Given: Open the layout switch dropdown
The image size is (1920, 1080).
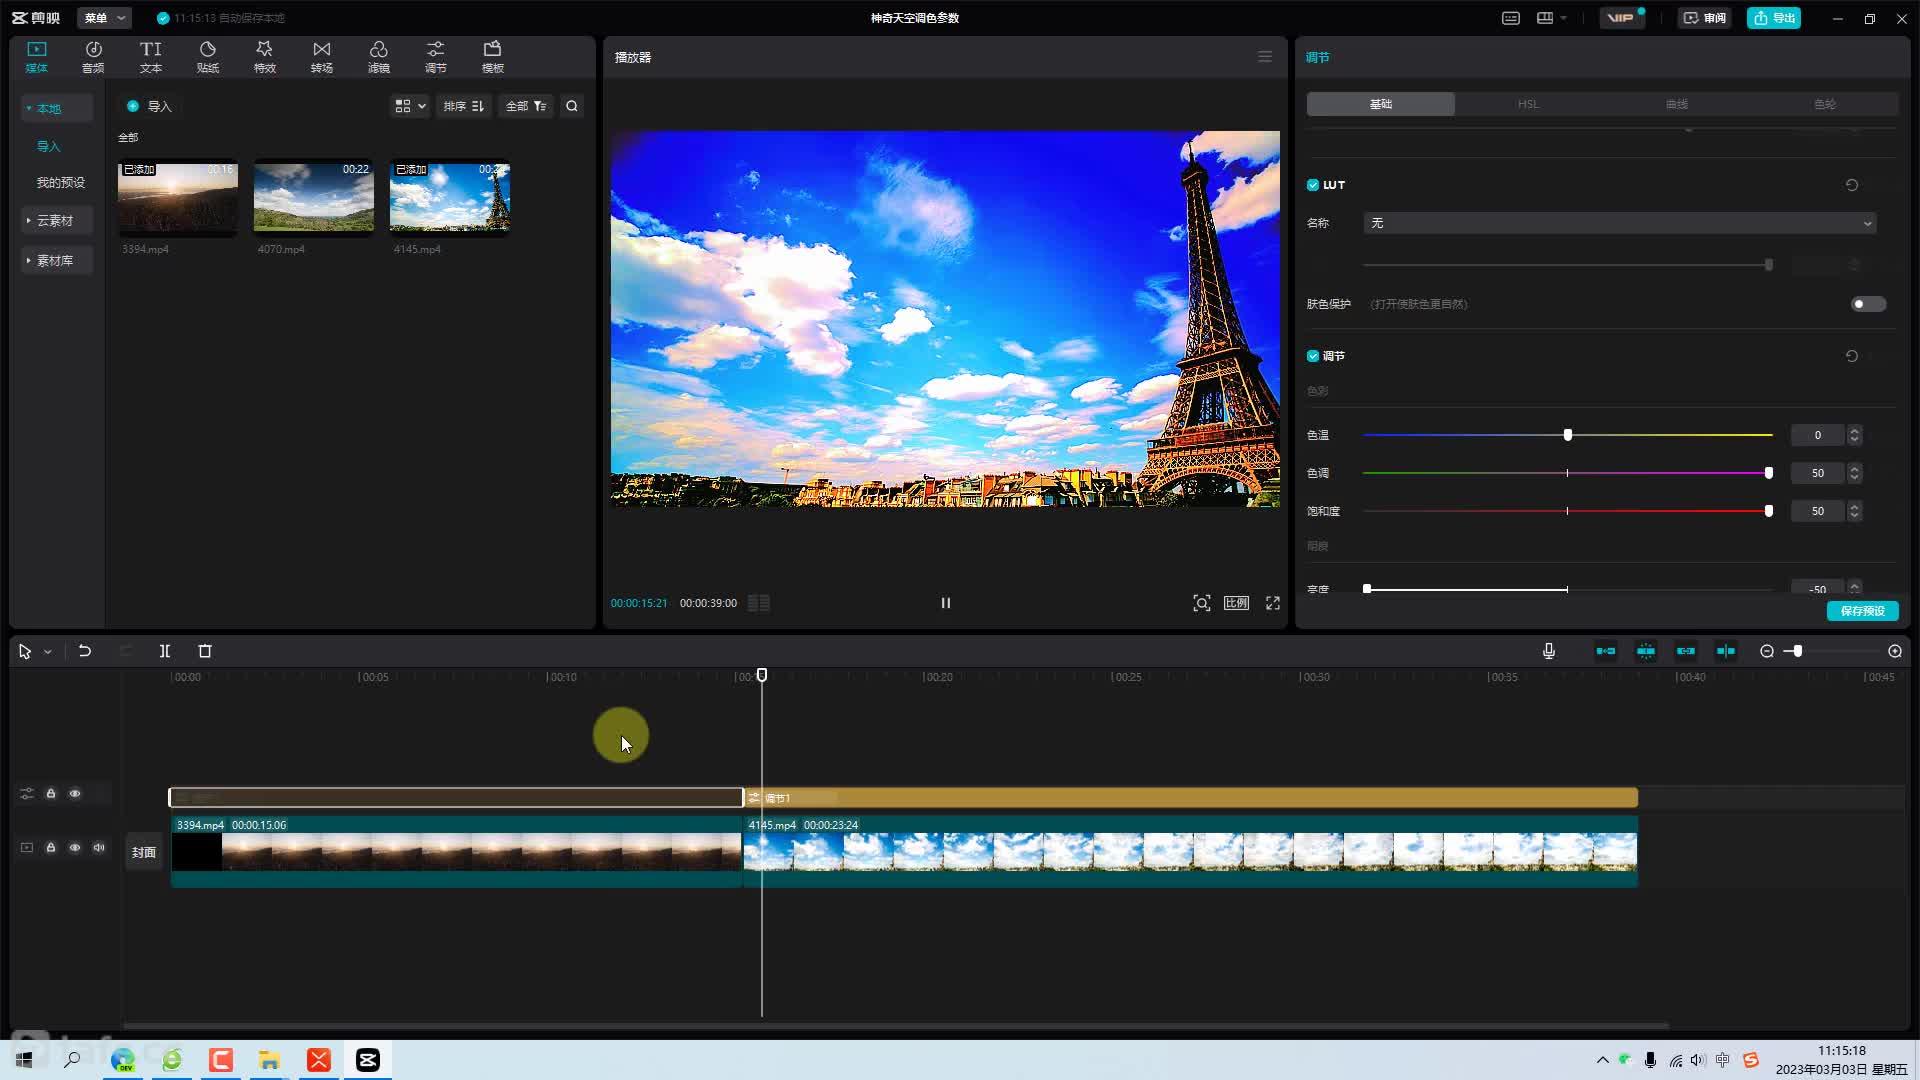Looking at the screenshot, I should [1551, 18].
